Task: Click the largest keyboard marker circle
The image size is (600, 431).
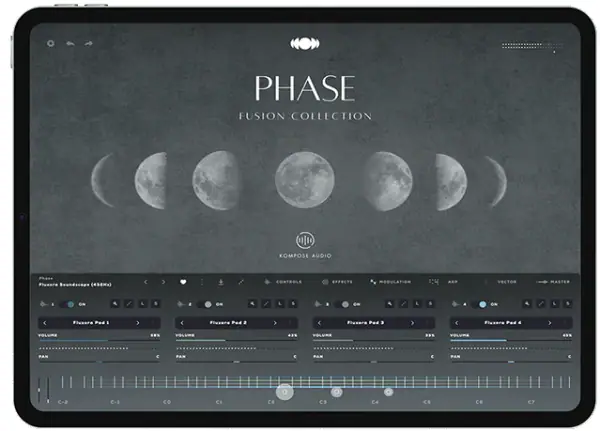Action: coord(285,392)
